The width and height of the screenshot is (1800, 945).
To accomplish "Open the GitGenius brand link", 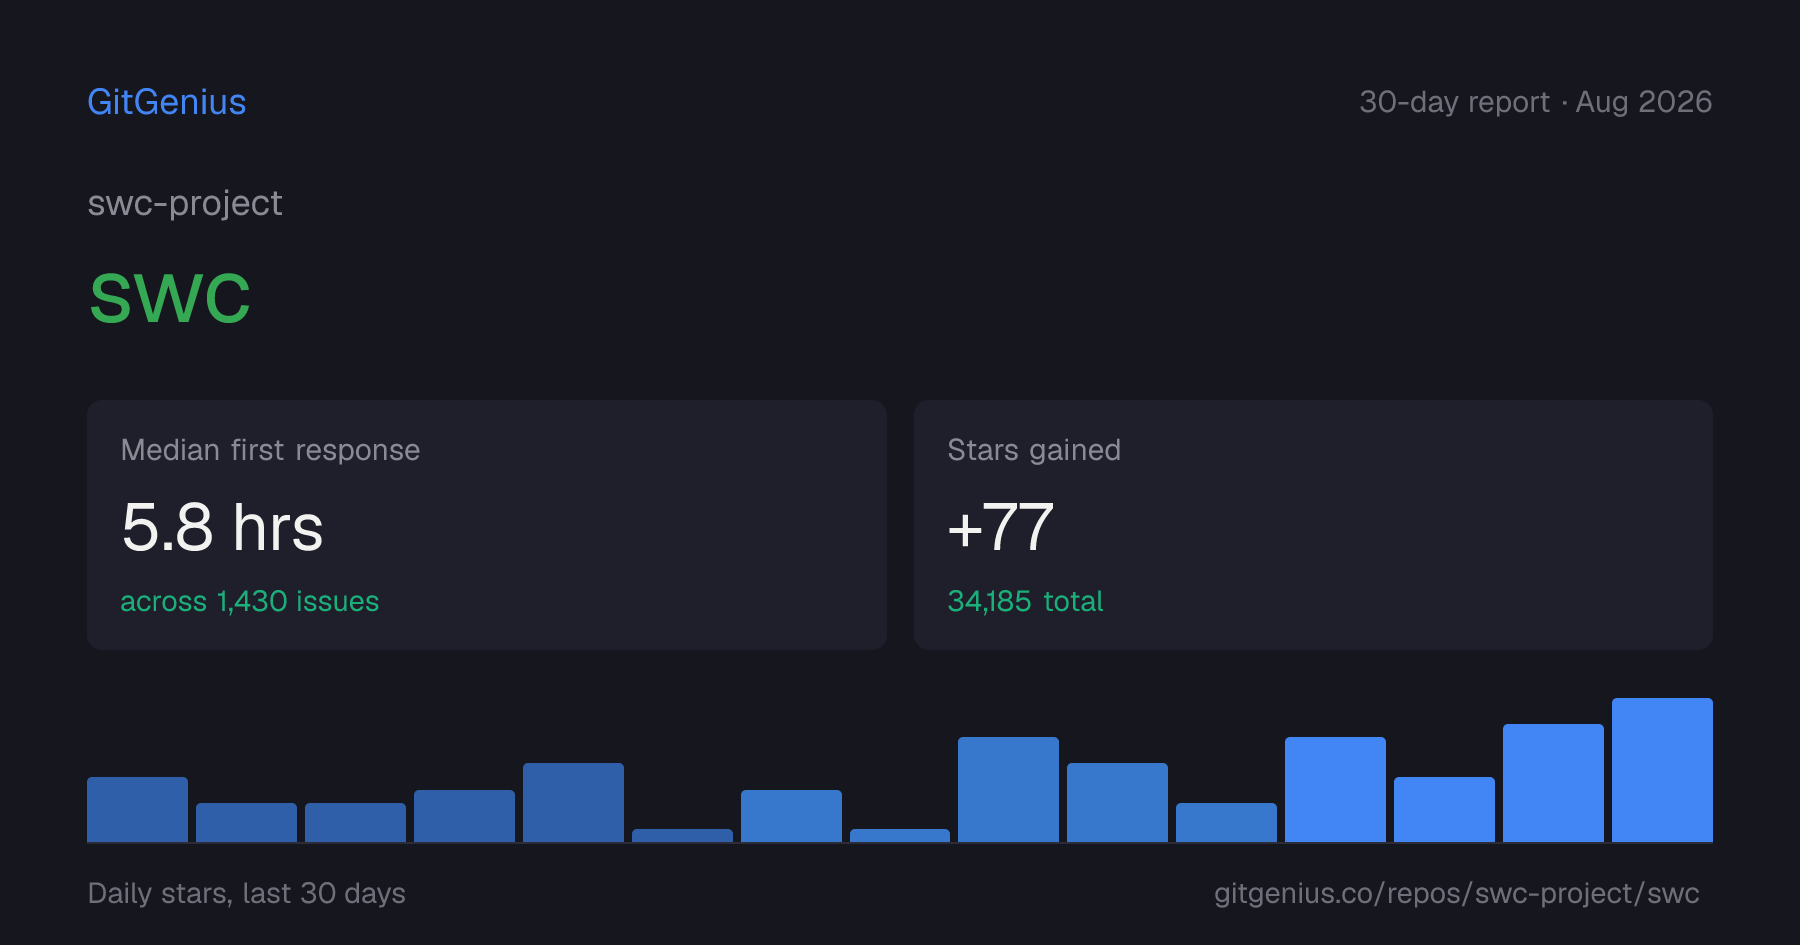I will coord(167,102).
